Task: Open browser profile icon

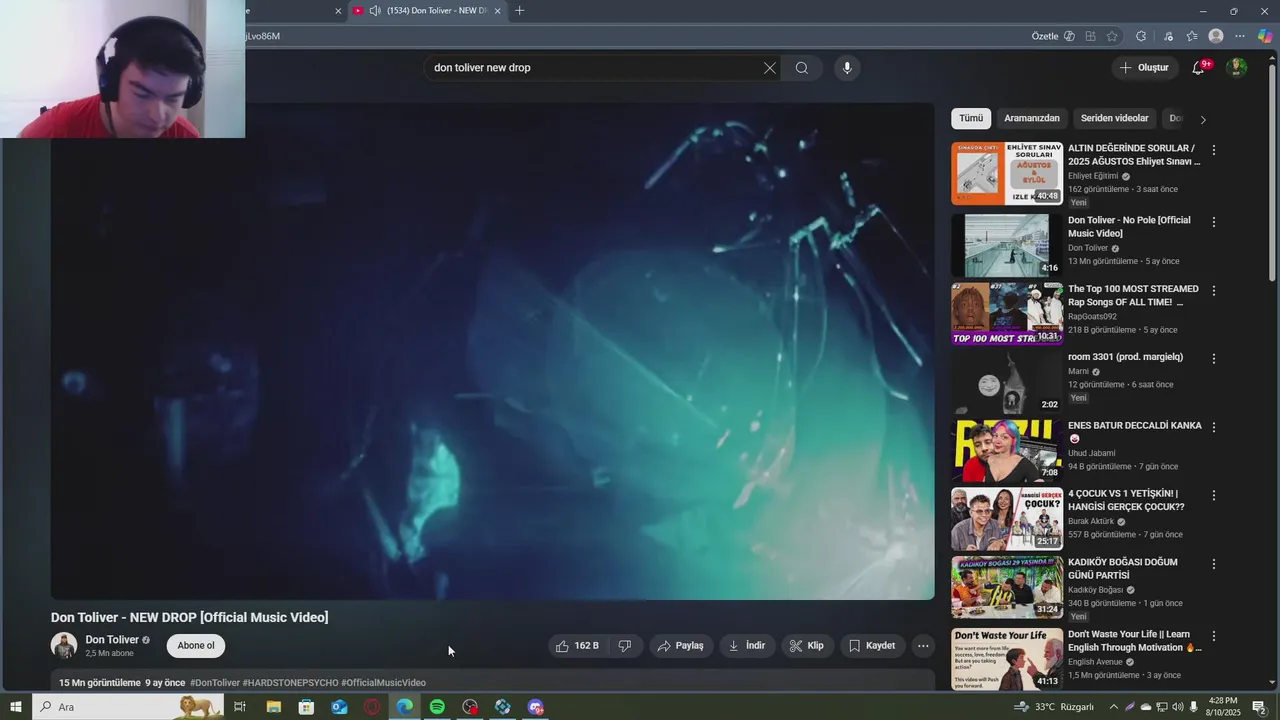Action: pyautogui.click(x=1216, y=36)
